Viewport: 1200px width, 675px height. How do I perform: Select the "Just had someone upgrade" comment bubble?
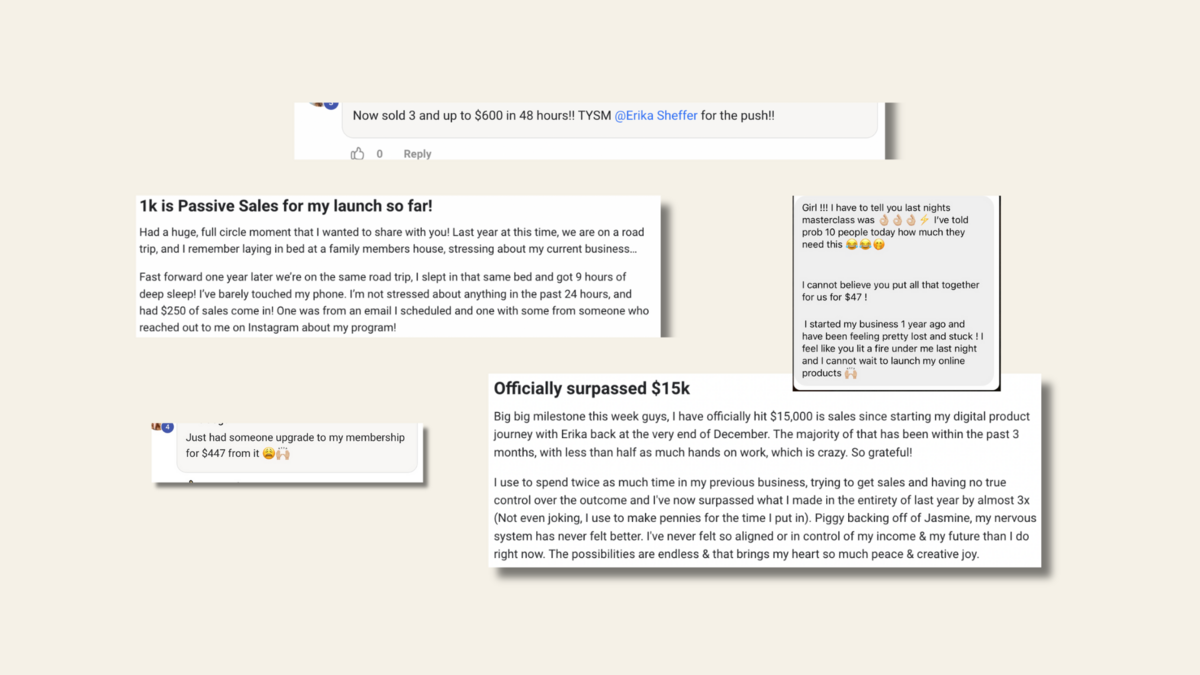297,448
